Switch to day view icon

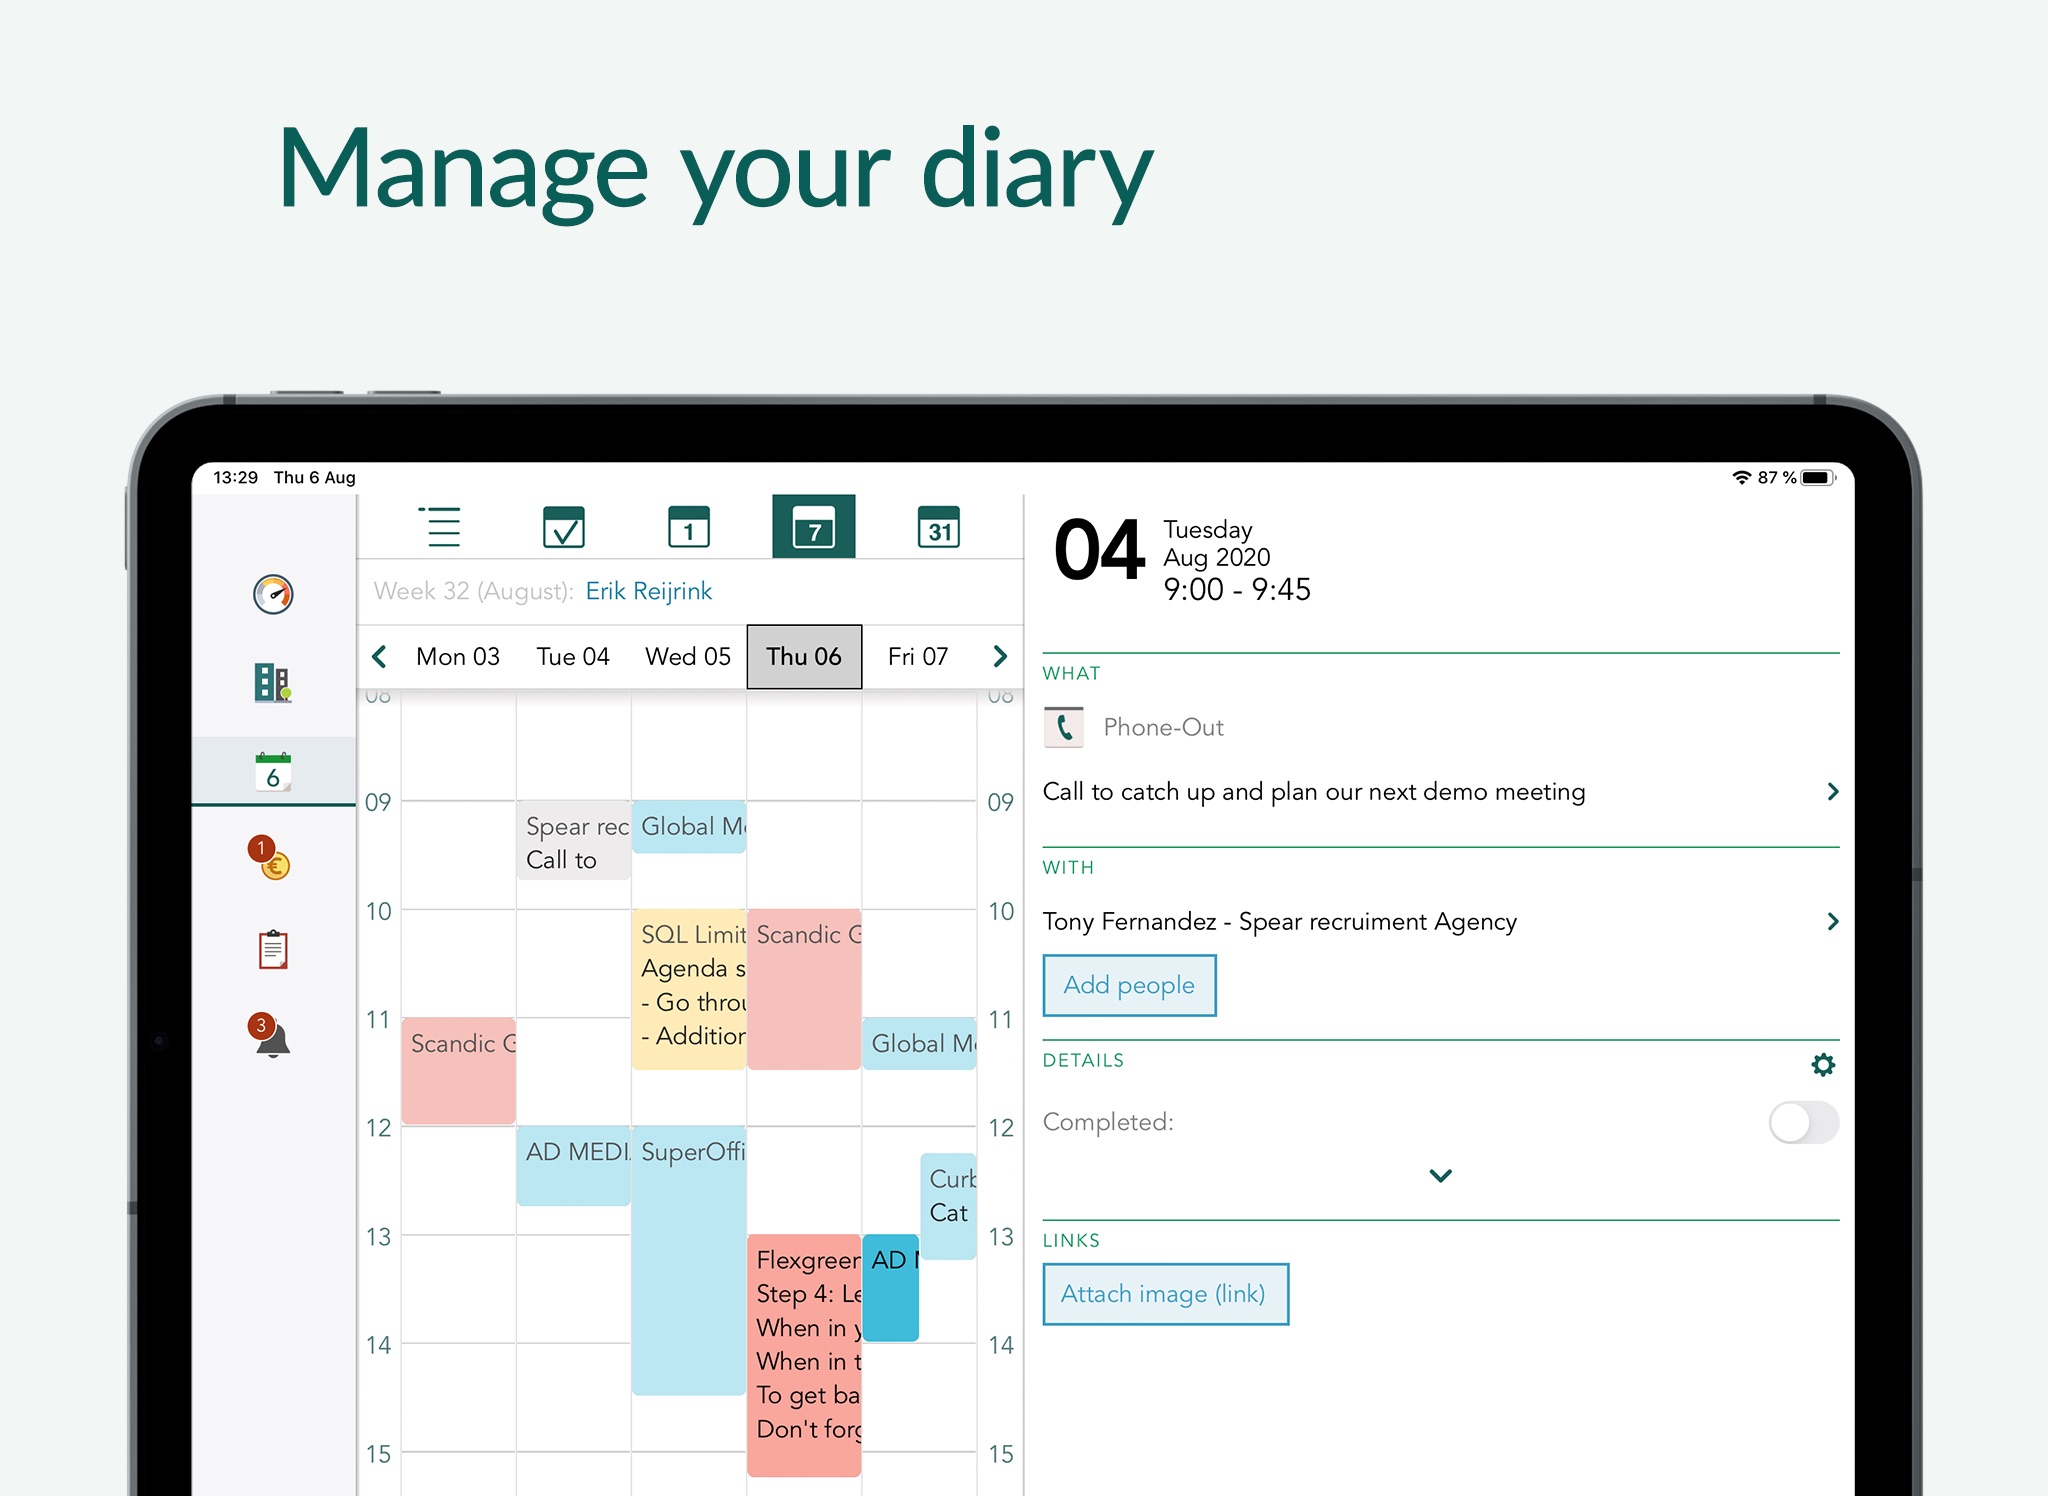pos(690,531)
